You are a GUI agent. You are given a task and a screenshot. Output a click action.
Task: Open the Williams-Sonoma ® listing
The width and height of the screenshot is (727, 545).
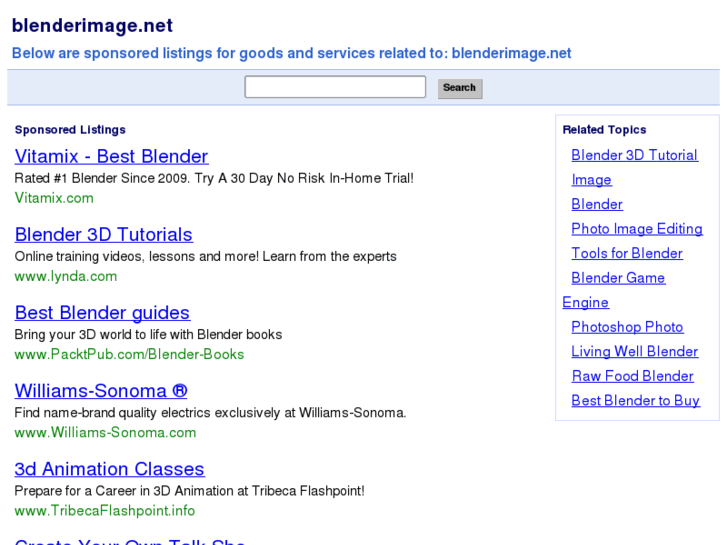click(x=101, y=391)
